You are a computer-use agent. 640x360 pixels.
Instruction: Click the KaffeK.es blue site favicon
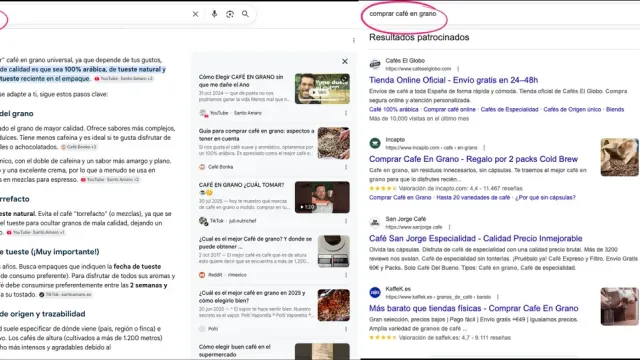pyautogui.click(x=375, y=292)
